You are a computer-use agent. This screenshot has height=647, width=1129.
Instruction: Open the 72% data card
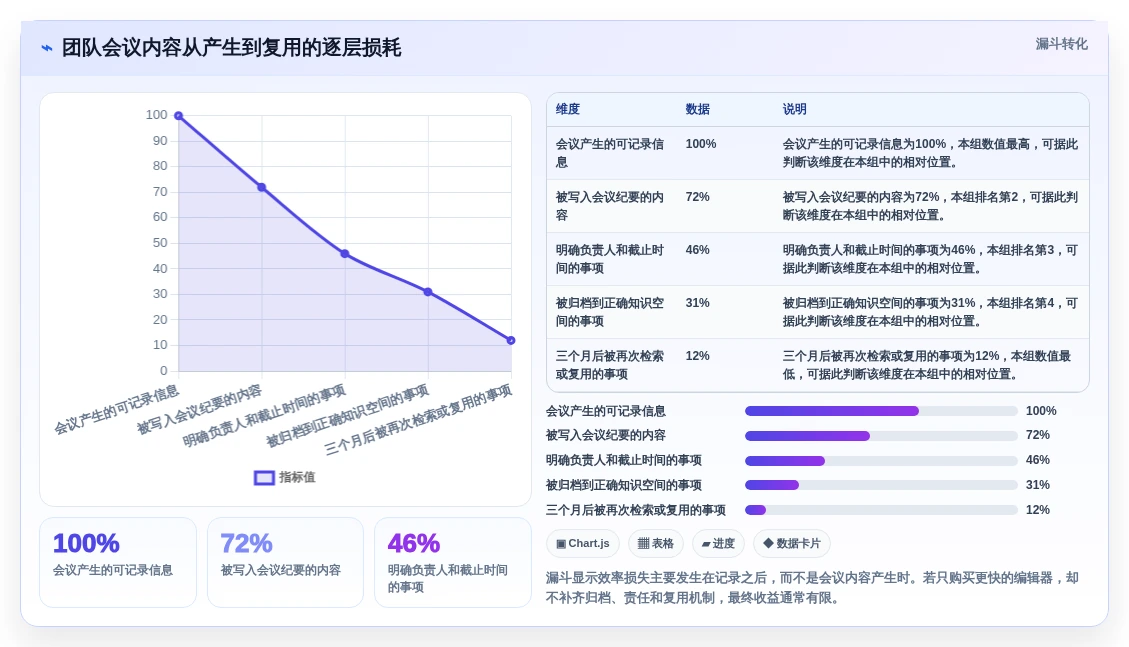coord(285,562)
